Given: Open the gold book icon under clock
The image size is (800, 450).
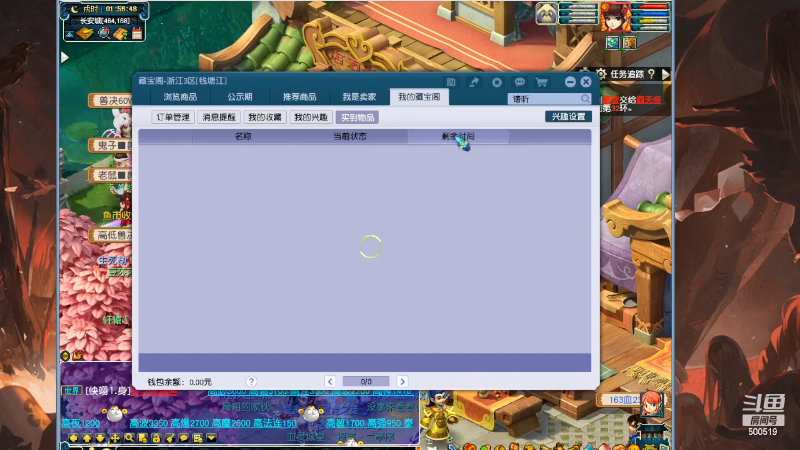Looking at the screenshot, I should click(85, 34).
